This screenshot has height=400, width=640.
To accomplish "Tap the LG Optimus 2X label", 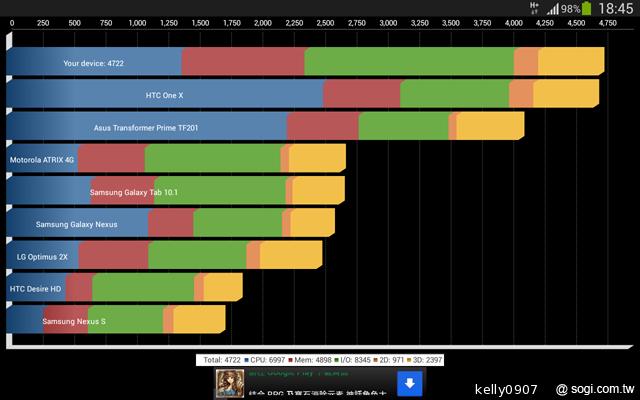I will [42, 257].
